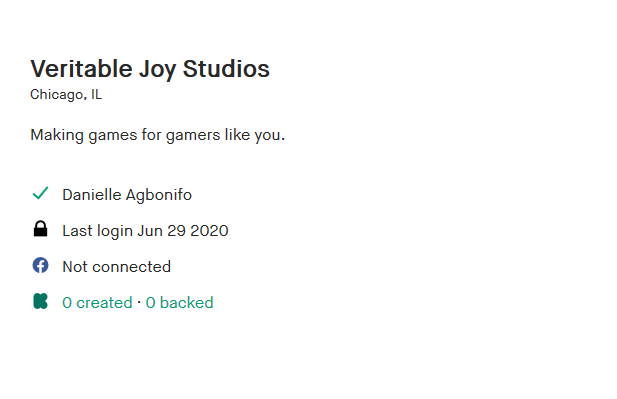Click the 'Last login Jun 29 2020' text
Viewport: 617px width, 399px height.
(145, 231)
